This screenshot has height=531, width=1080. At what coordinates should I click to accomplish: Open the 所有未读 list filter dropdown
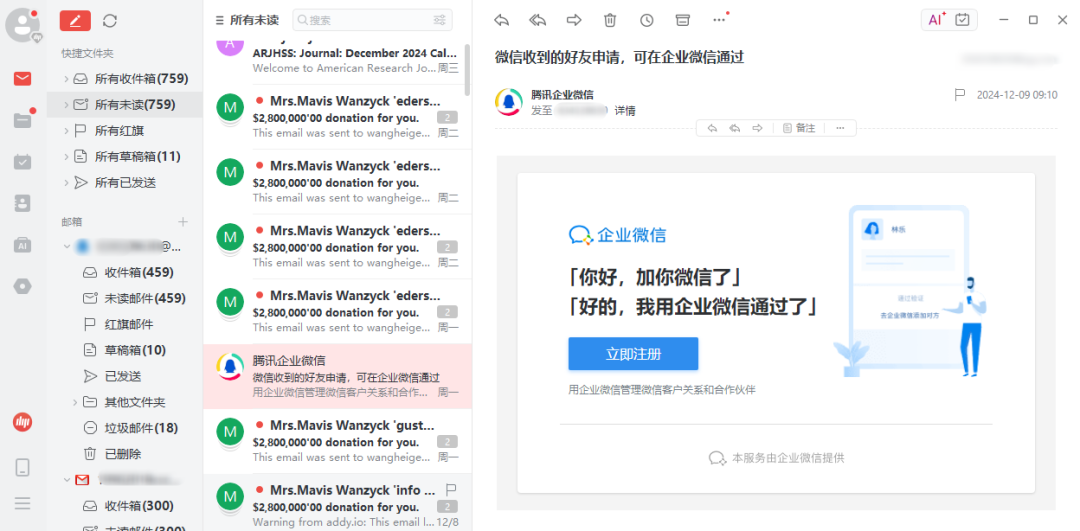click(x=247, y=20)
